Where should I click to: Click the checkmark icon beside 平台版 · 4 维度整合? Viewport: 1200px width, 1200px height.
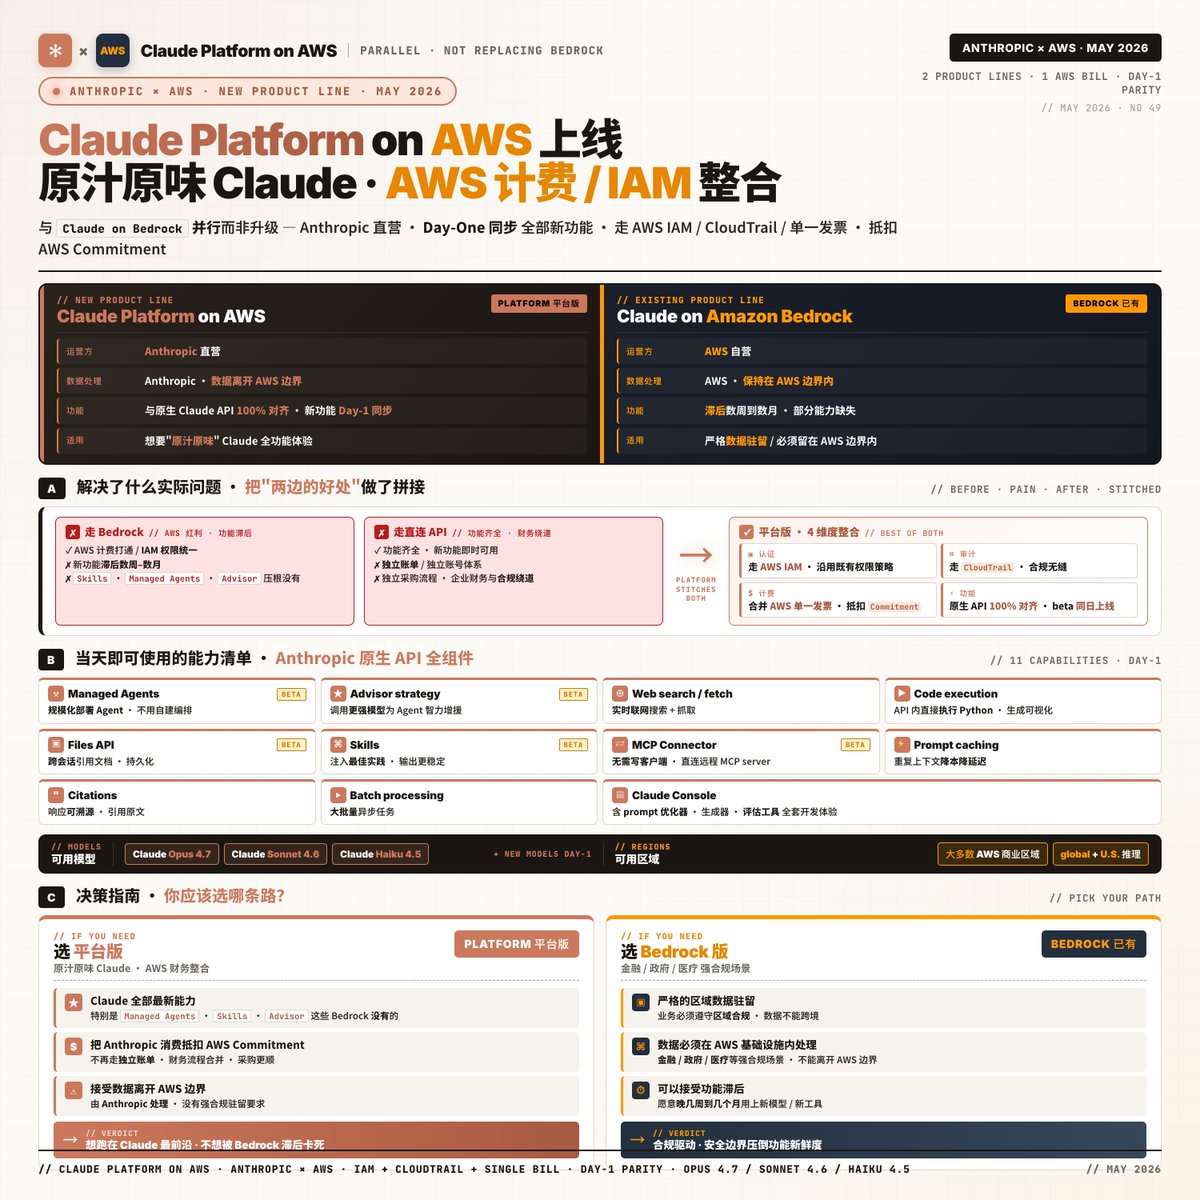pyautogui.click(x=747, y=533)
